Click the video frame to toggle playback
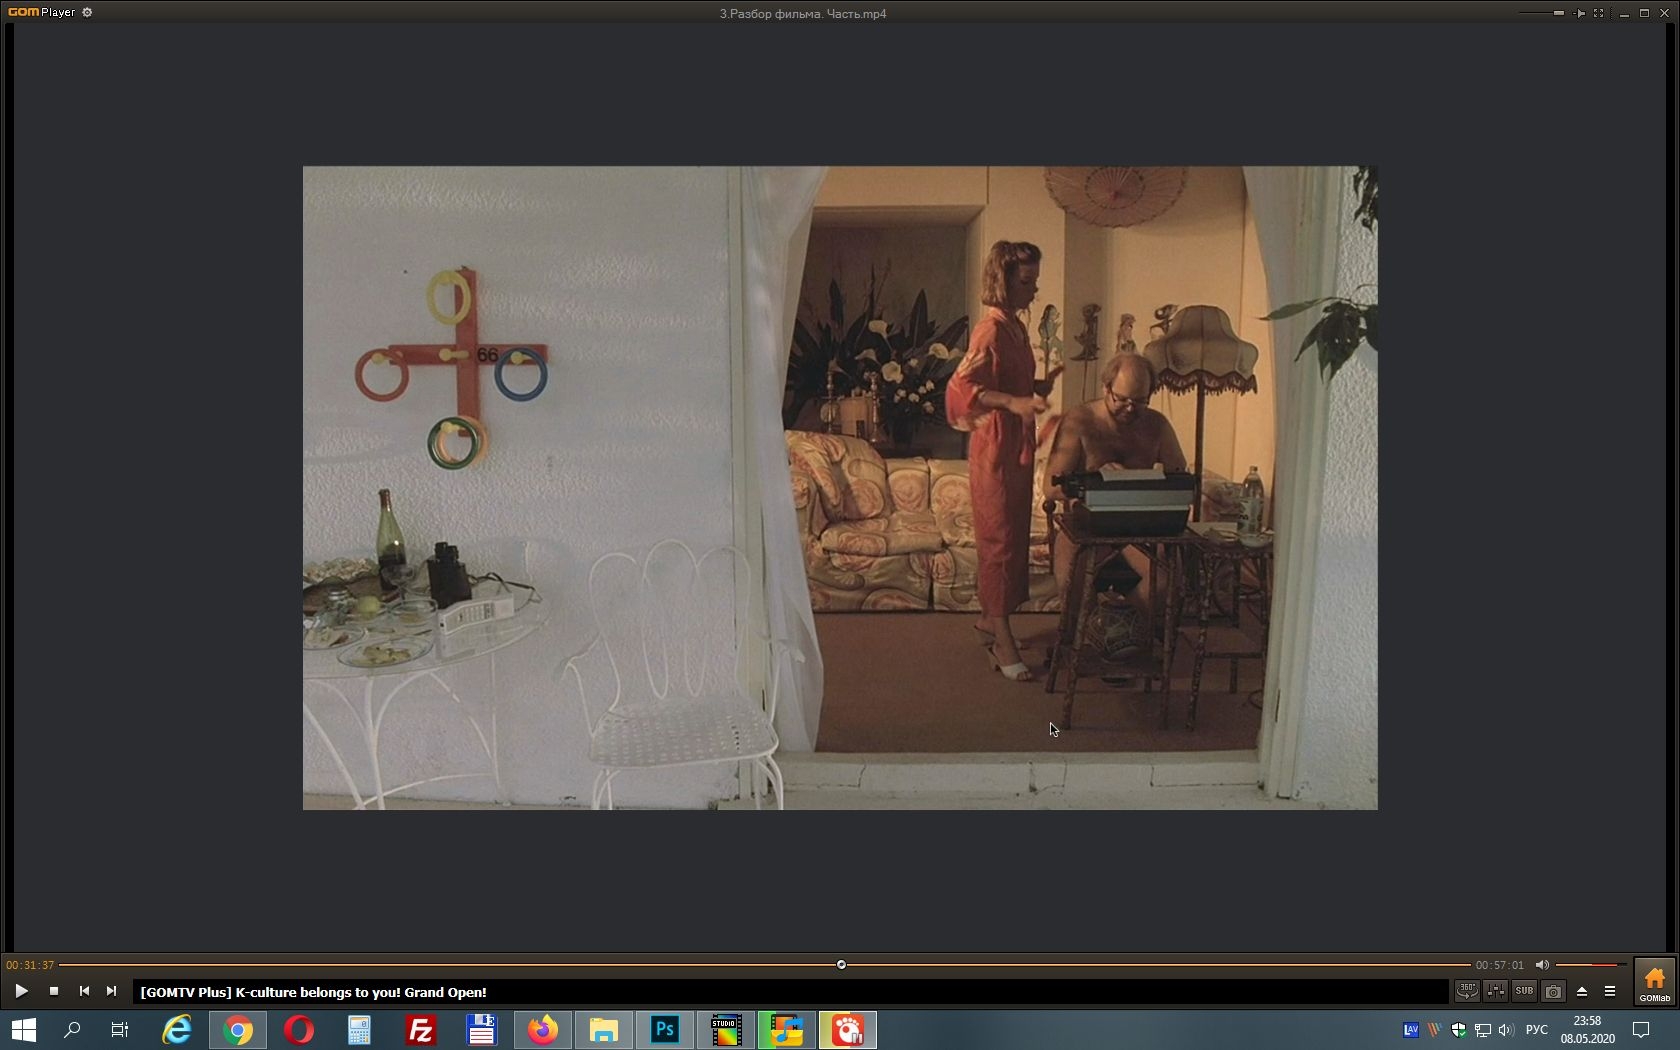 [x=840, y=488]
